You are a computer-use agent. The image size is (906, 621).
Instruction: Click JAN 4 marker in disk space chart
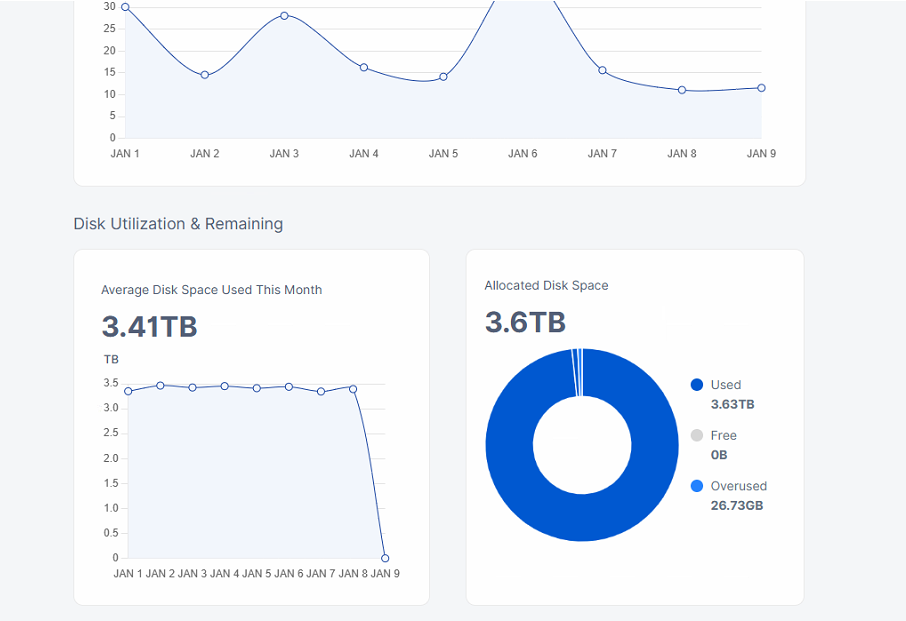(x=224, y=386)
